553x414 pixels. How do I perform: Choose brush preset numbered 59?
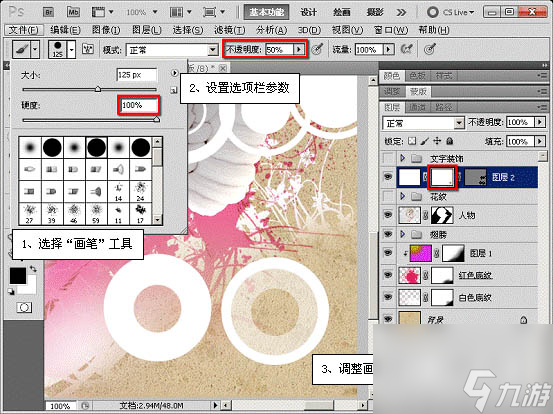[x=96, y=214]
